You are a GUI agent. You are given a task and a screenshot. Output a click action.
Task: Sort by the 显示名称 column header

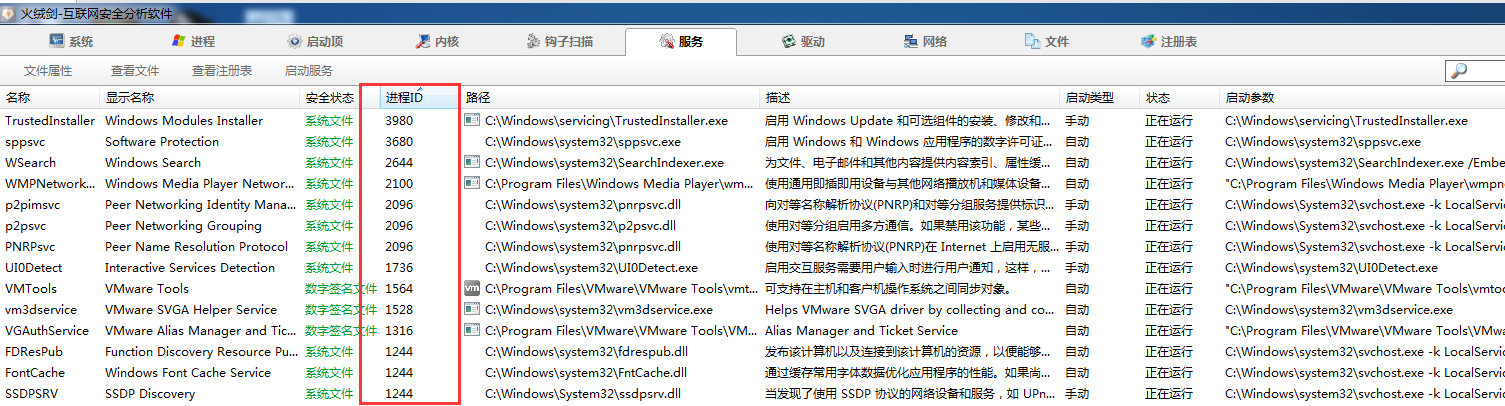pyautogui.click(x=200, y=98)
